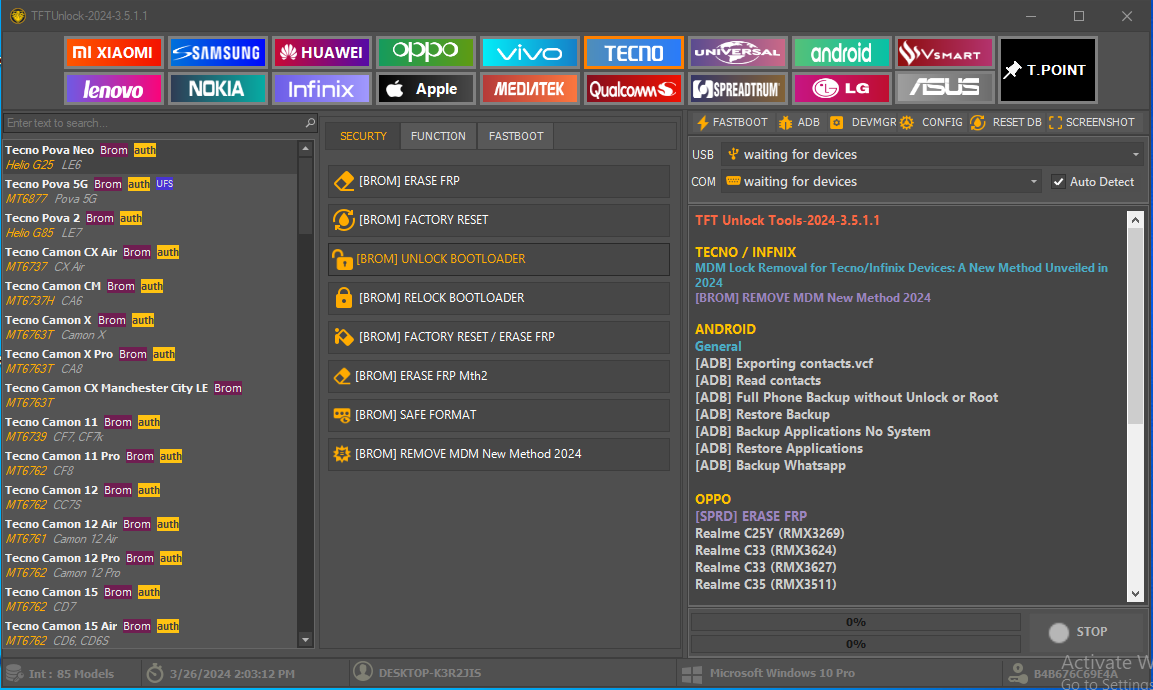Image resolution: width=1153 pixels, height=690 pixels.
Task: Select Tecno Pova 2 model
Action: click(x=150, y=225)
